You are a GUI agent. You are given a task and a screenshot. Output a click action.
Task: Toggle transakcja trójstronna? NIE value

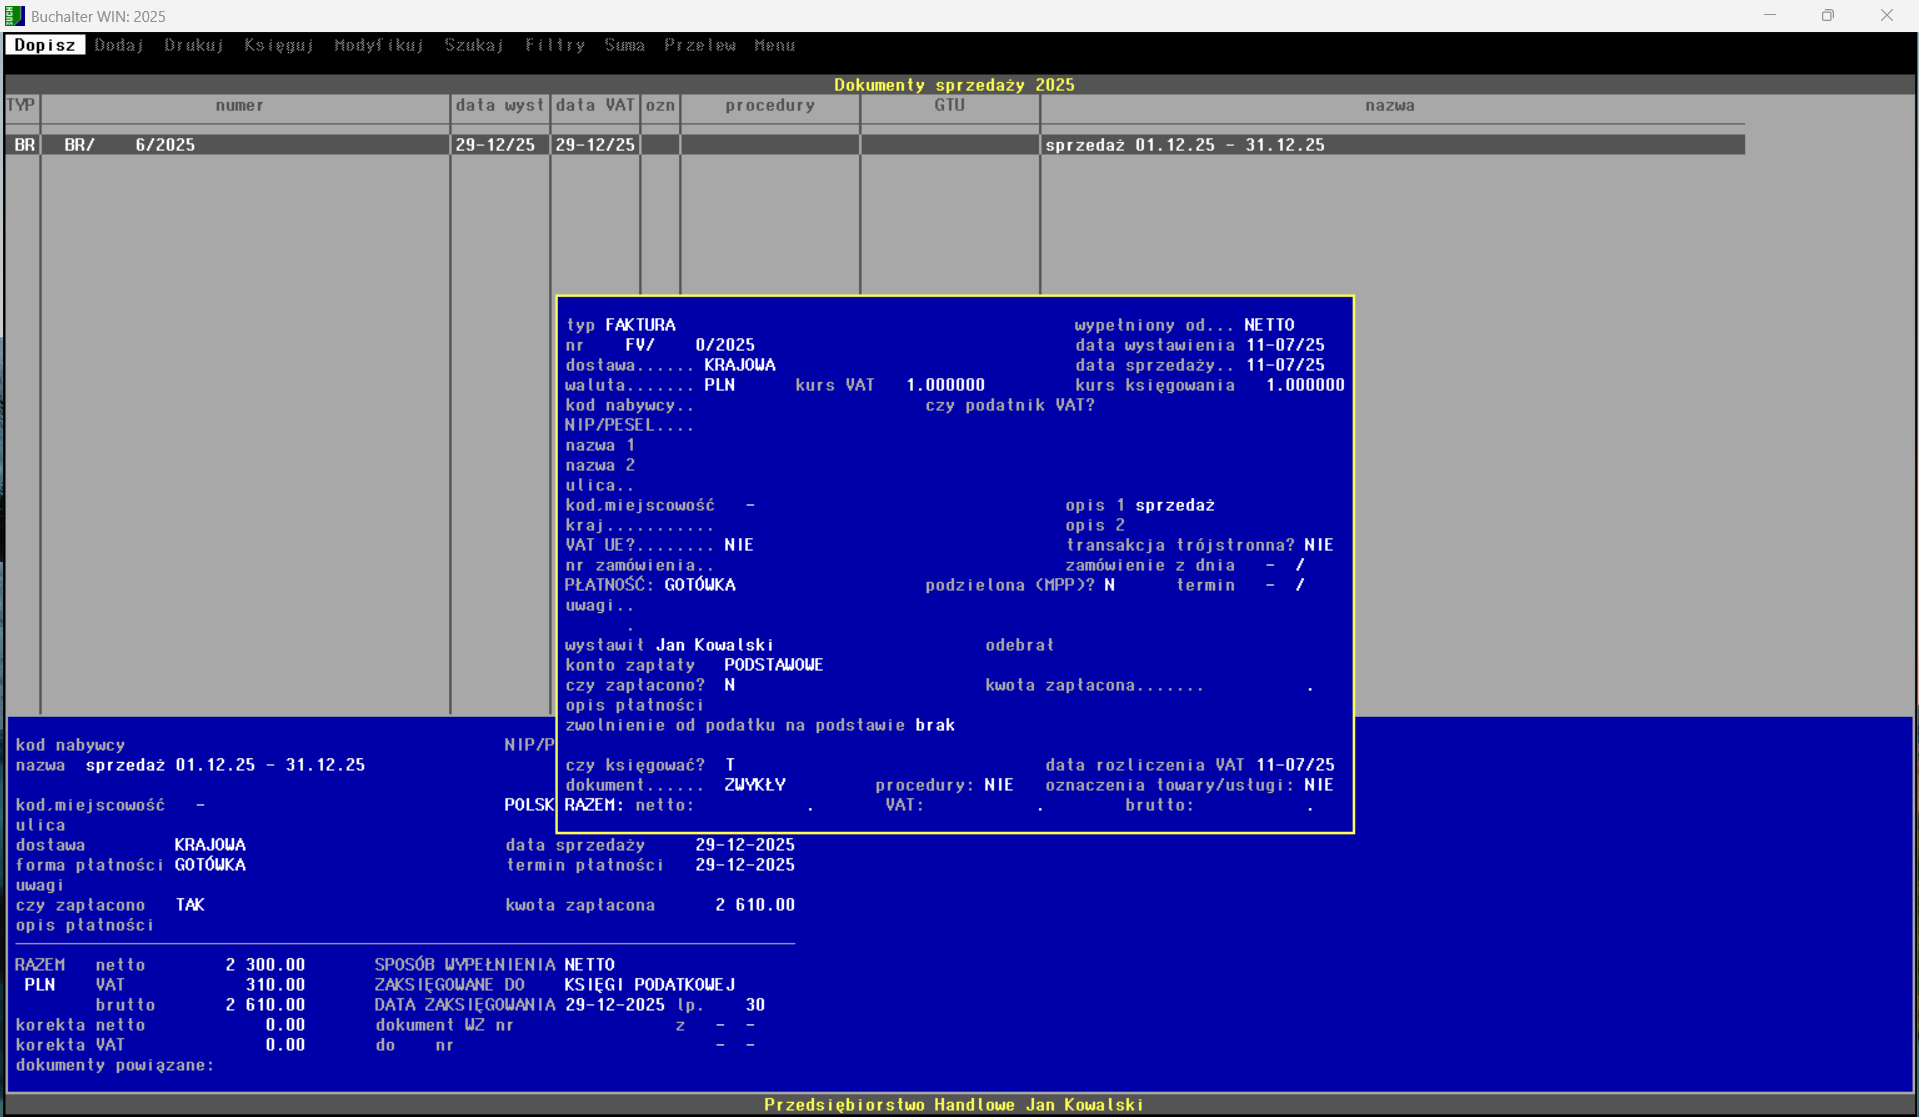(1319, 545)
